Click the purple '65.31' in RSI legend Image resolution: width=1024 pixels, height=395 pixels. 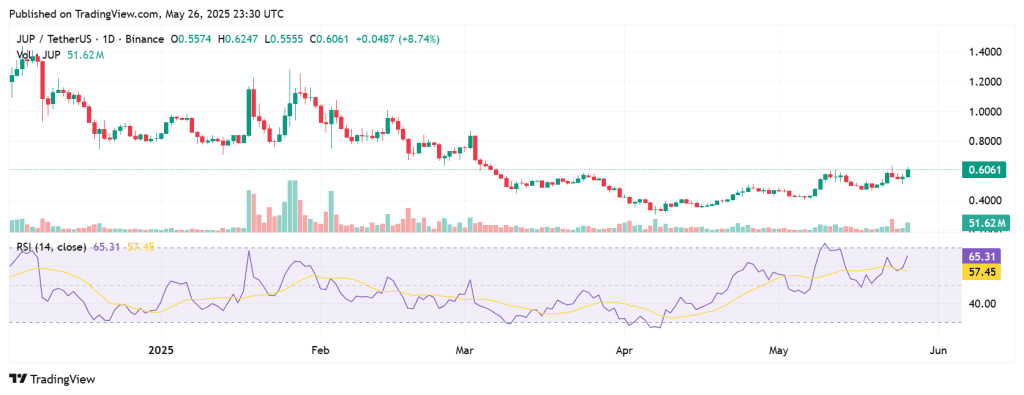point(106,247)
